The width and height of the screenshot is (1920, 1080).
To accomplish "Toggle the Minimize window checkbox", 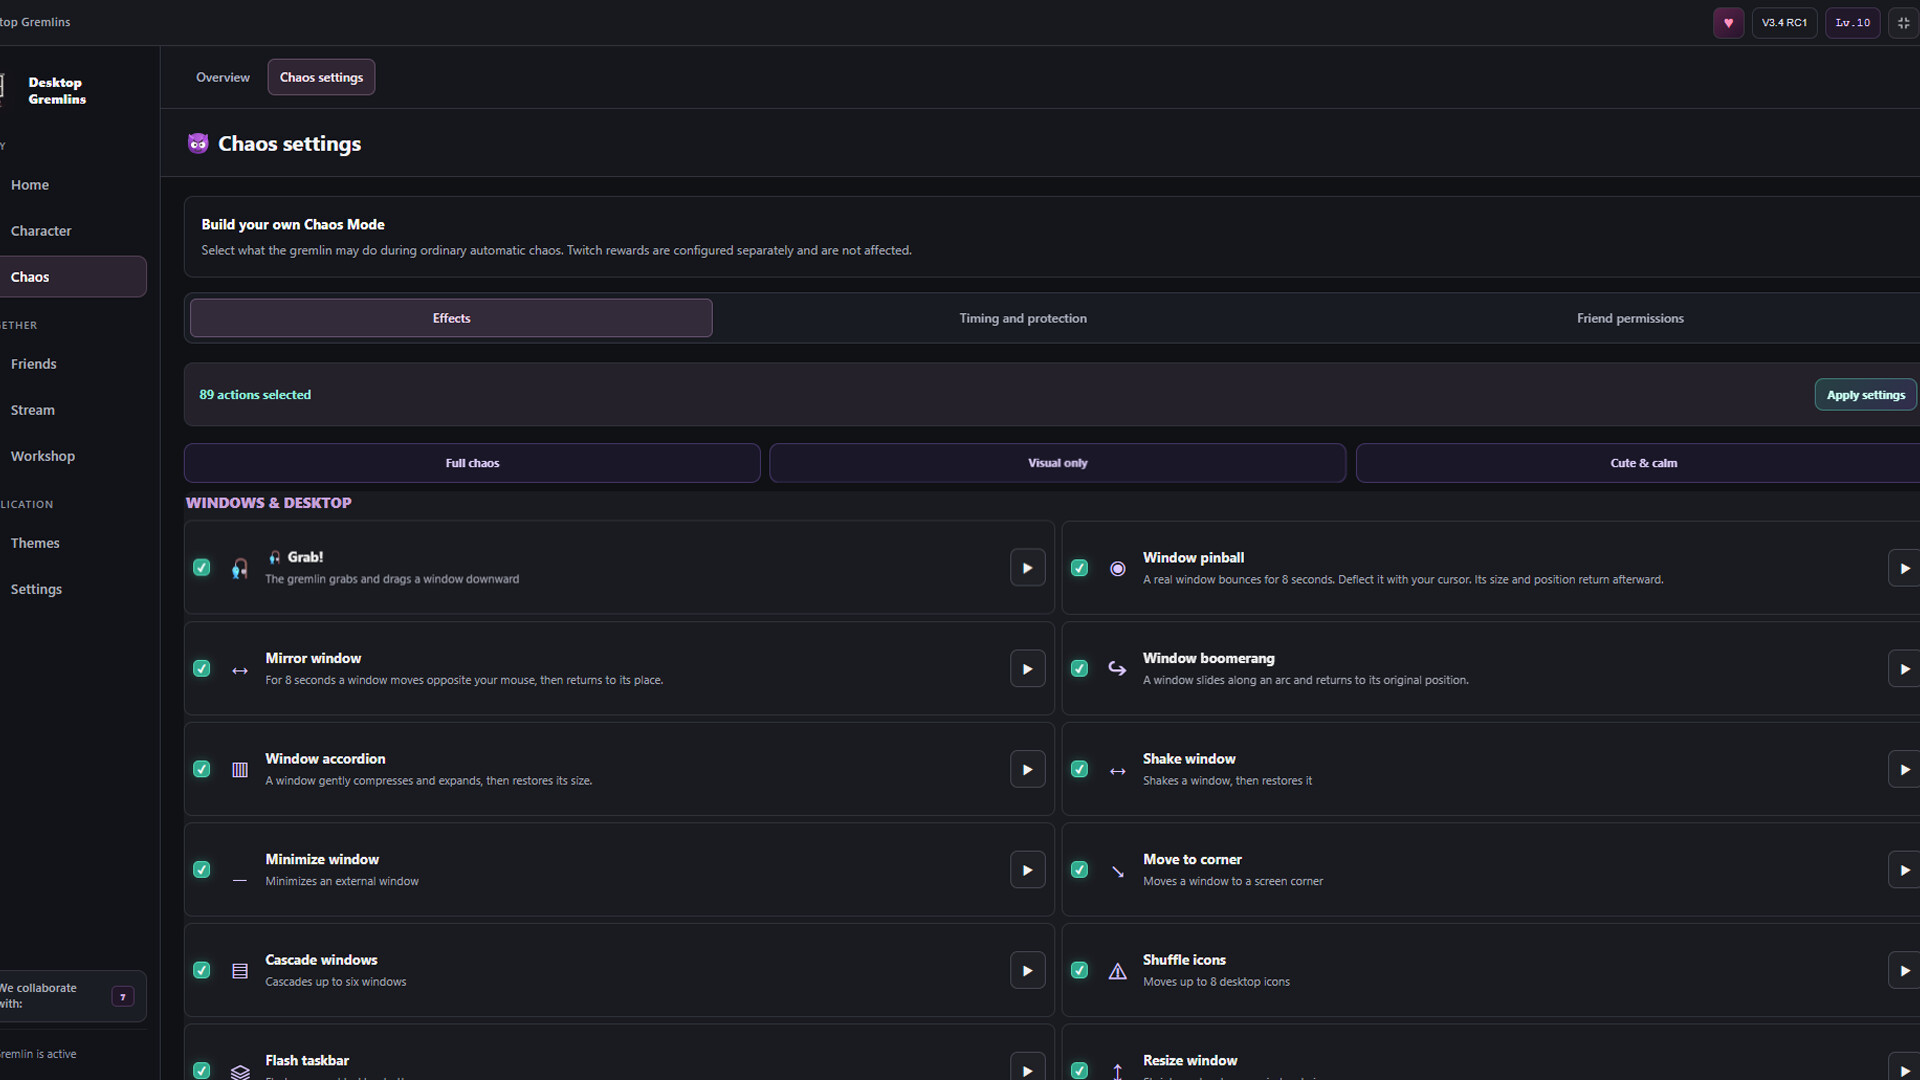I will click(x=202, y=870).
